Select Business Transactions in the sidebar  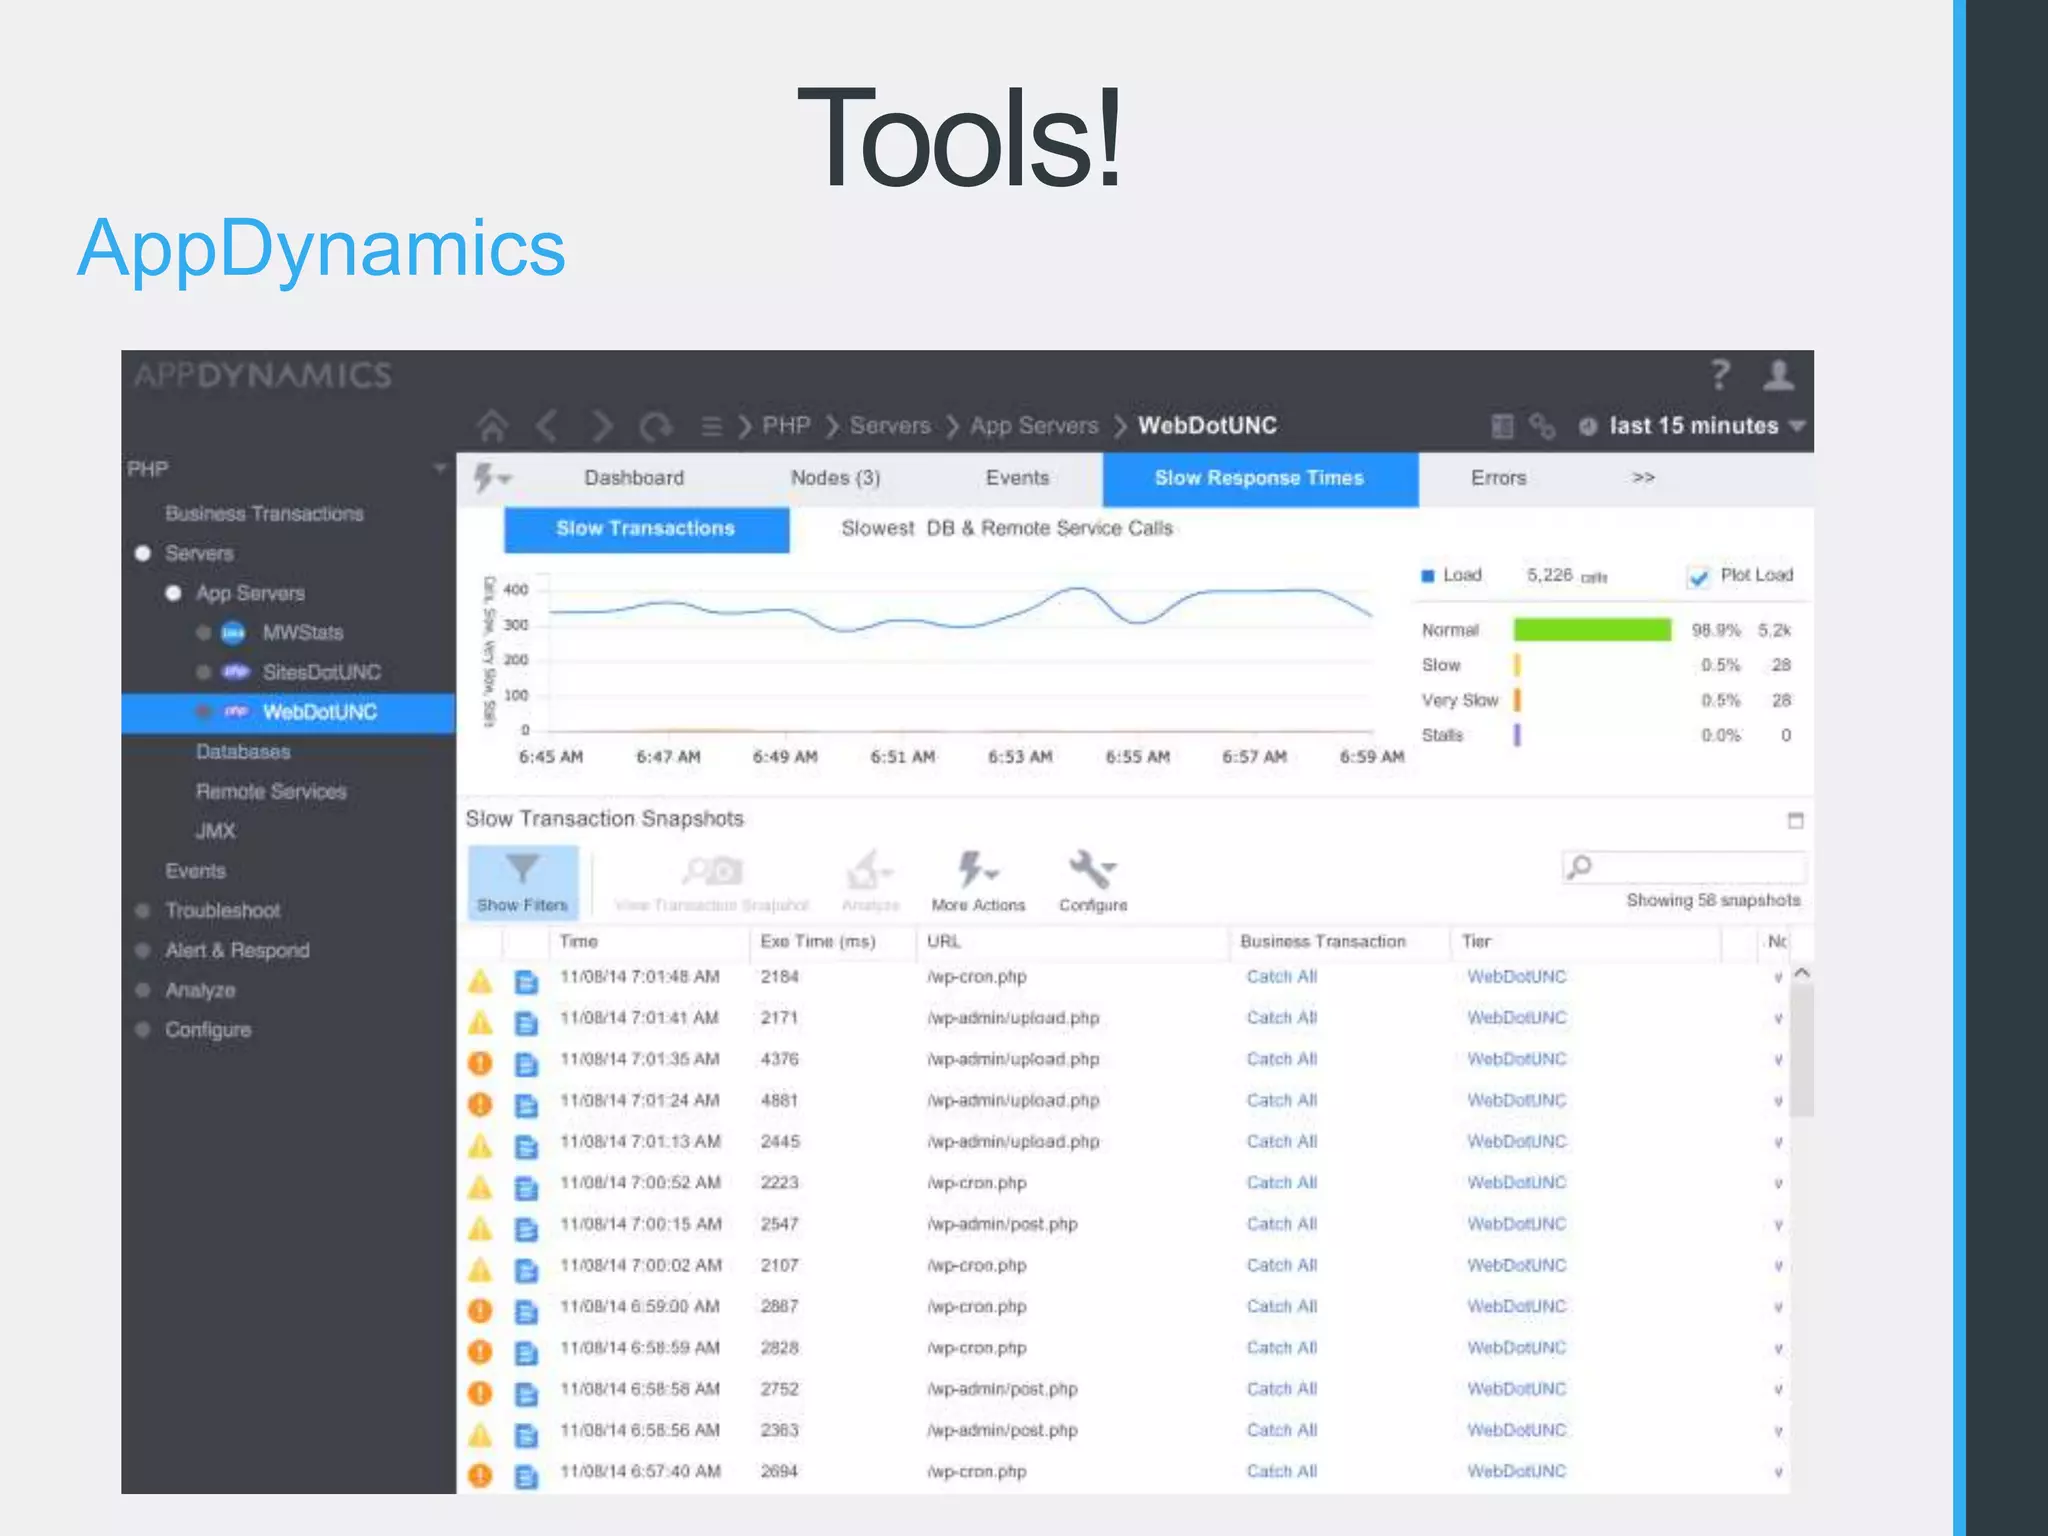click(264, 513)
